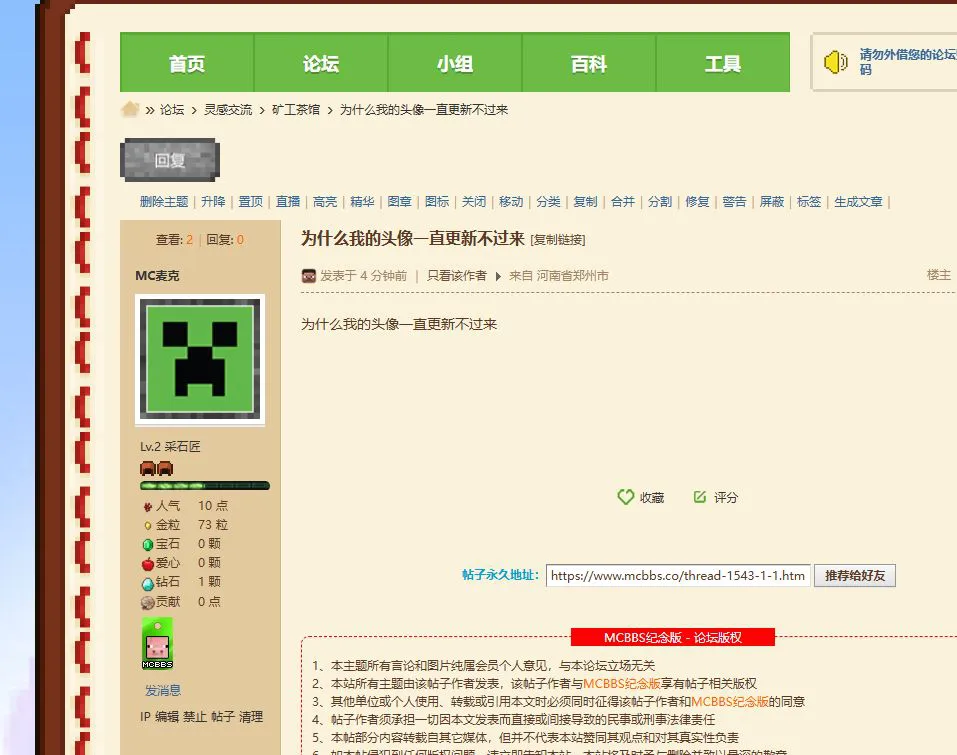Screen dimensions: 957x755
Task: Click the 合并 merge link
Action: click(x=623, y=201)
